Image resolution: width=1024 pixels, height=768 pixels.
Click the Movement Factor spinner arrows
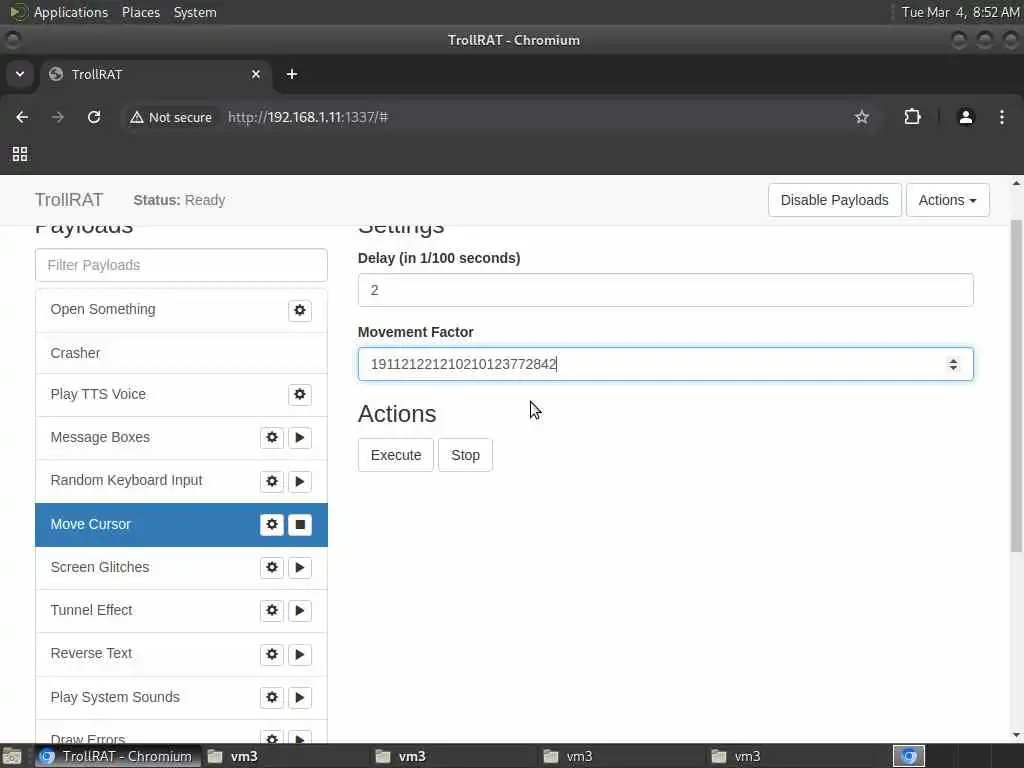point(953,364)
